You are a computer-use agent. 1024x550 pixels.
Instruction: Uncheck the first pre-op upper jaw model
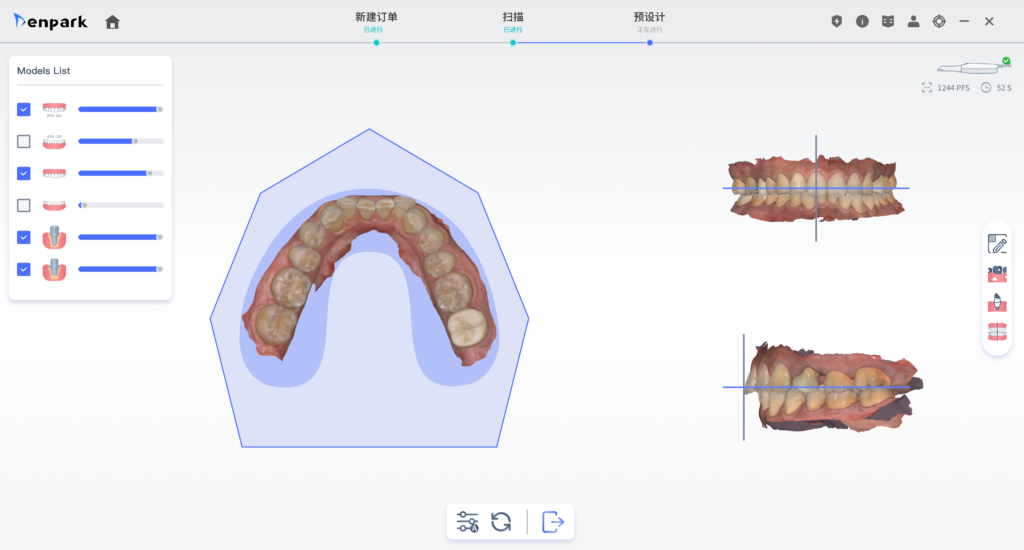tap(24, 109)
